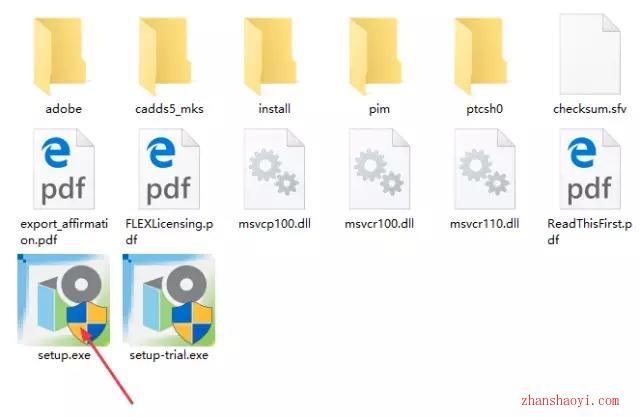The image size is (640, 417).
Task: Click the FLEXLicensing.pdf icon
Action: coord(169,169)
